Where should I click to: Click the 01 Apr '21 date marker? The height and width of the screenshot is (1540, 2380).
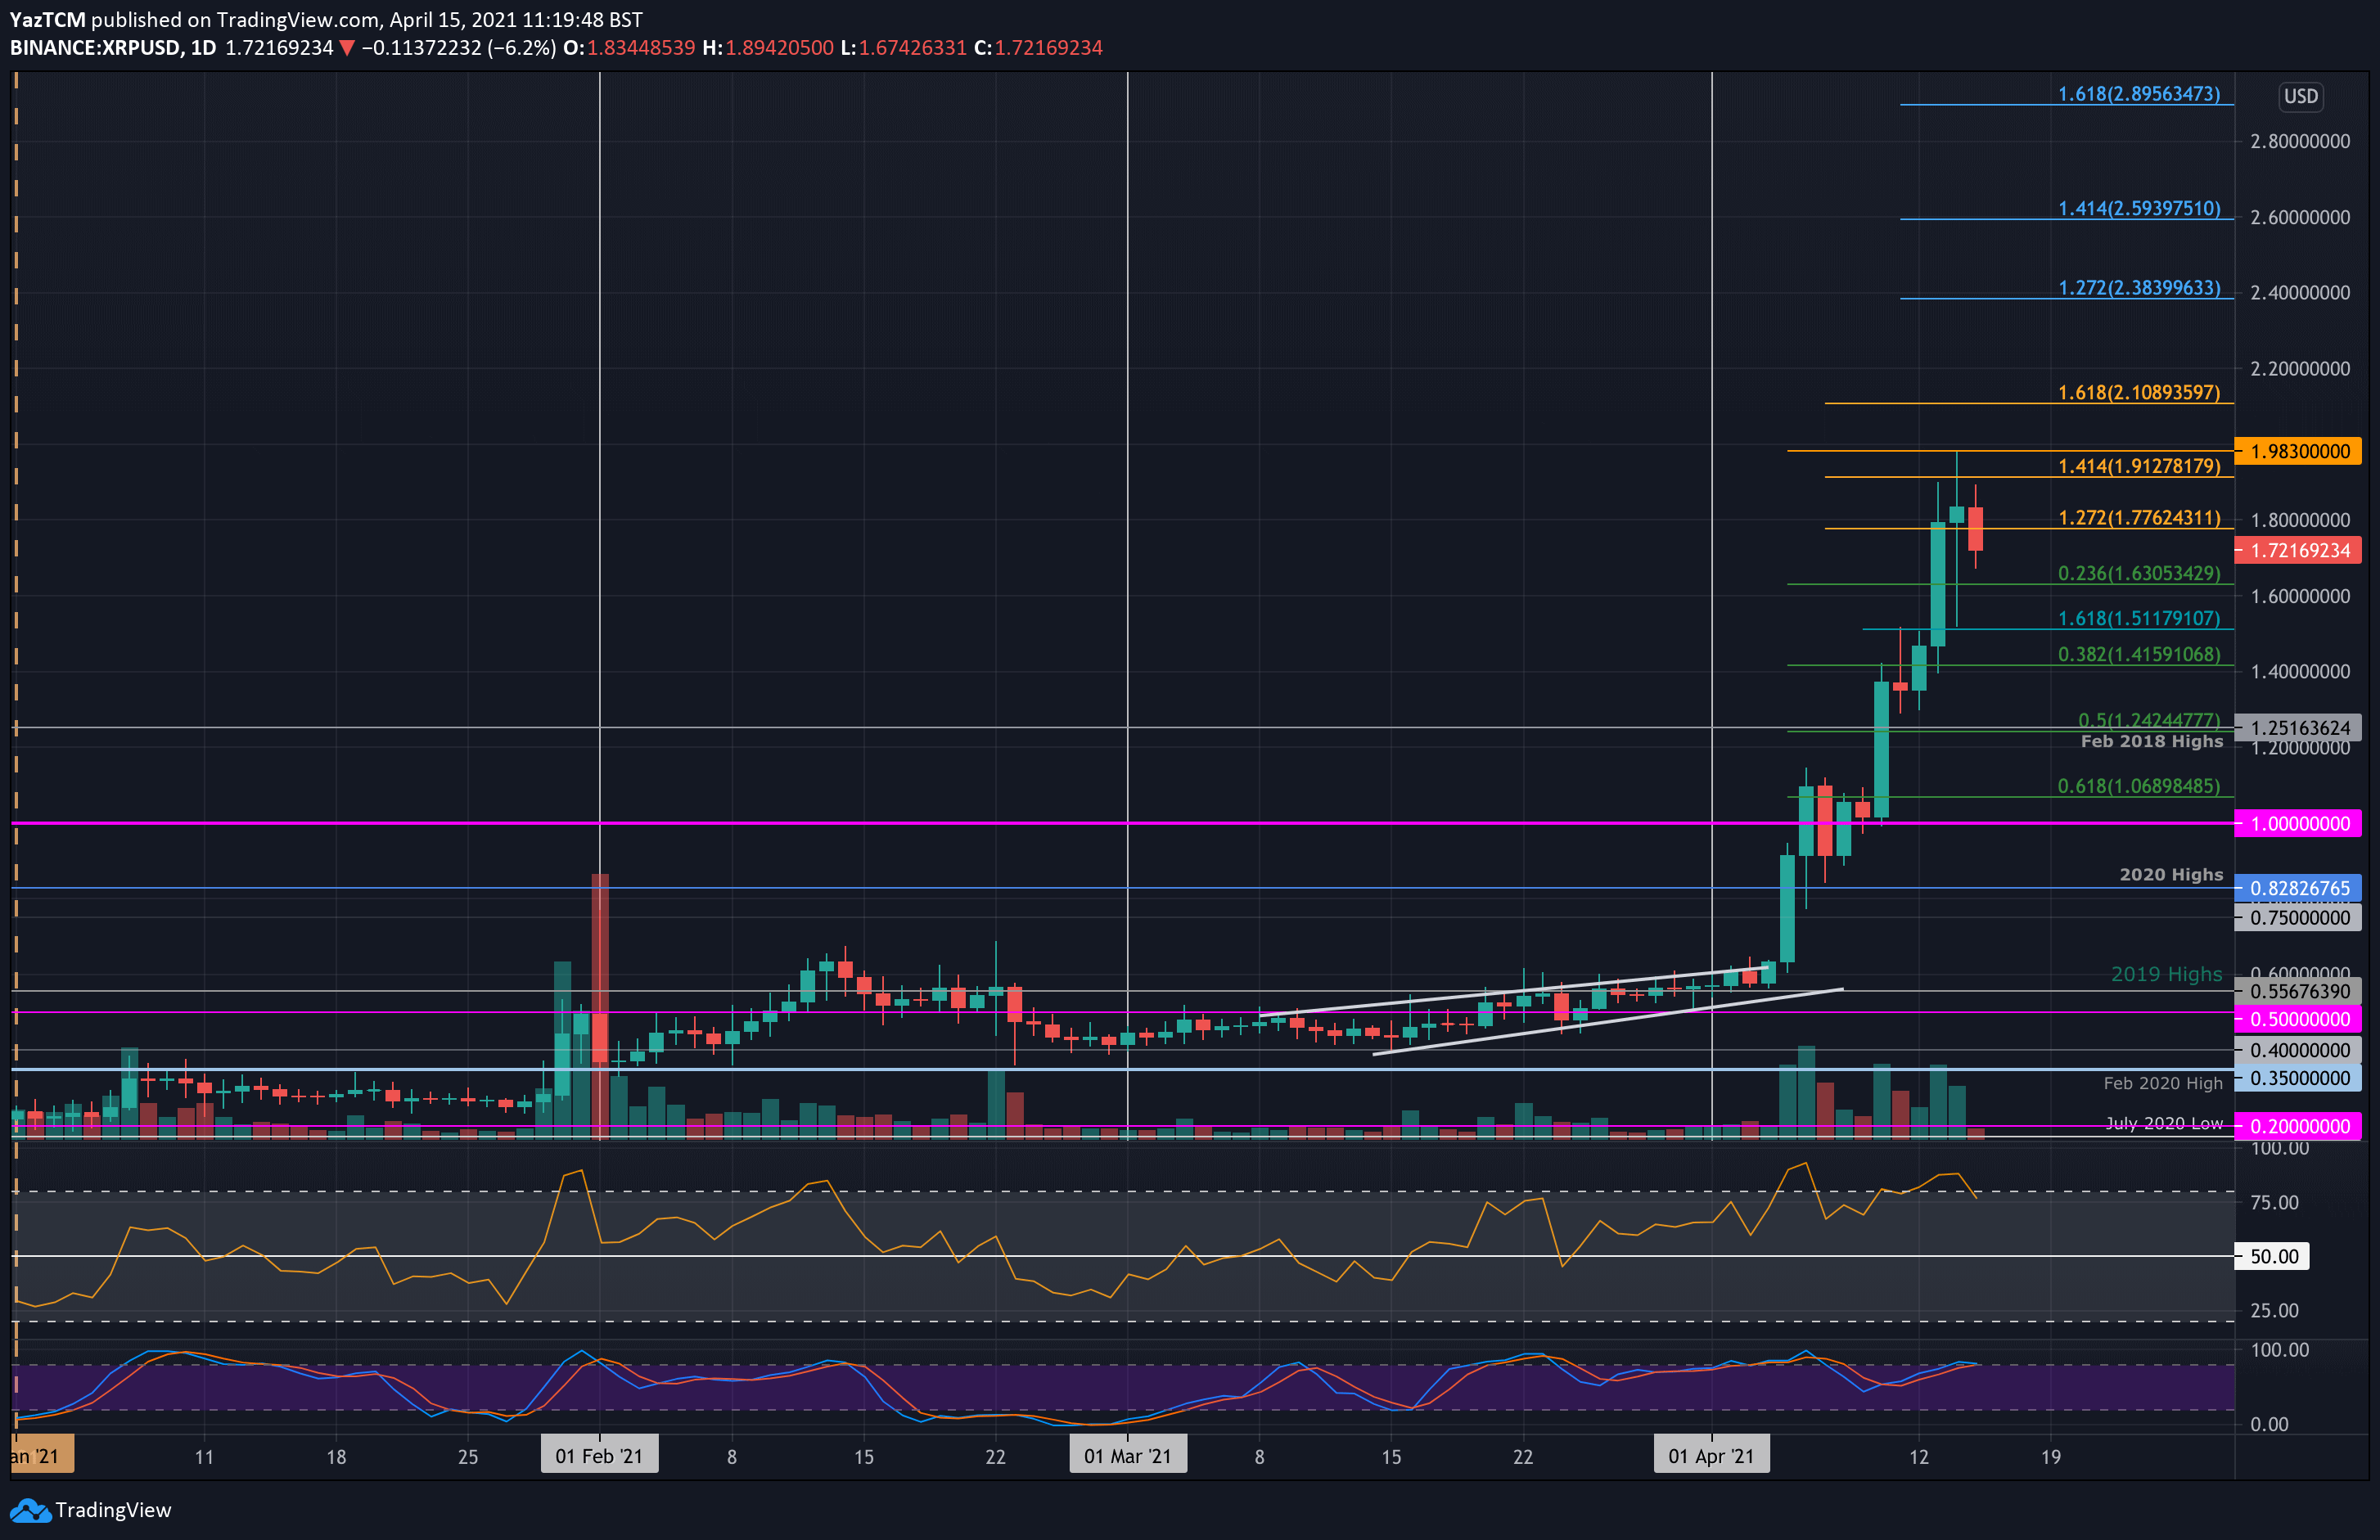(x=1711, y=1456)
